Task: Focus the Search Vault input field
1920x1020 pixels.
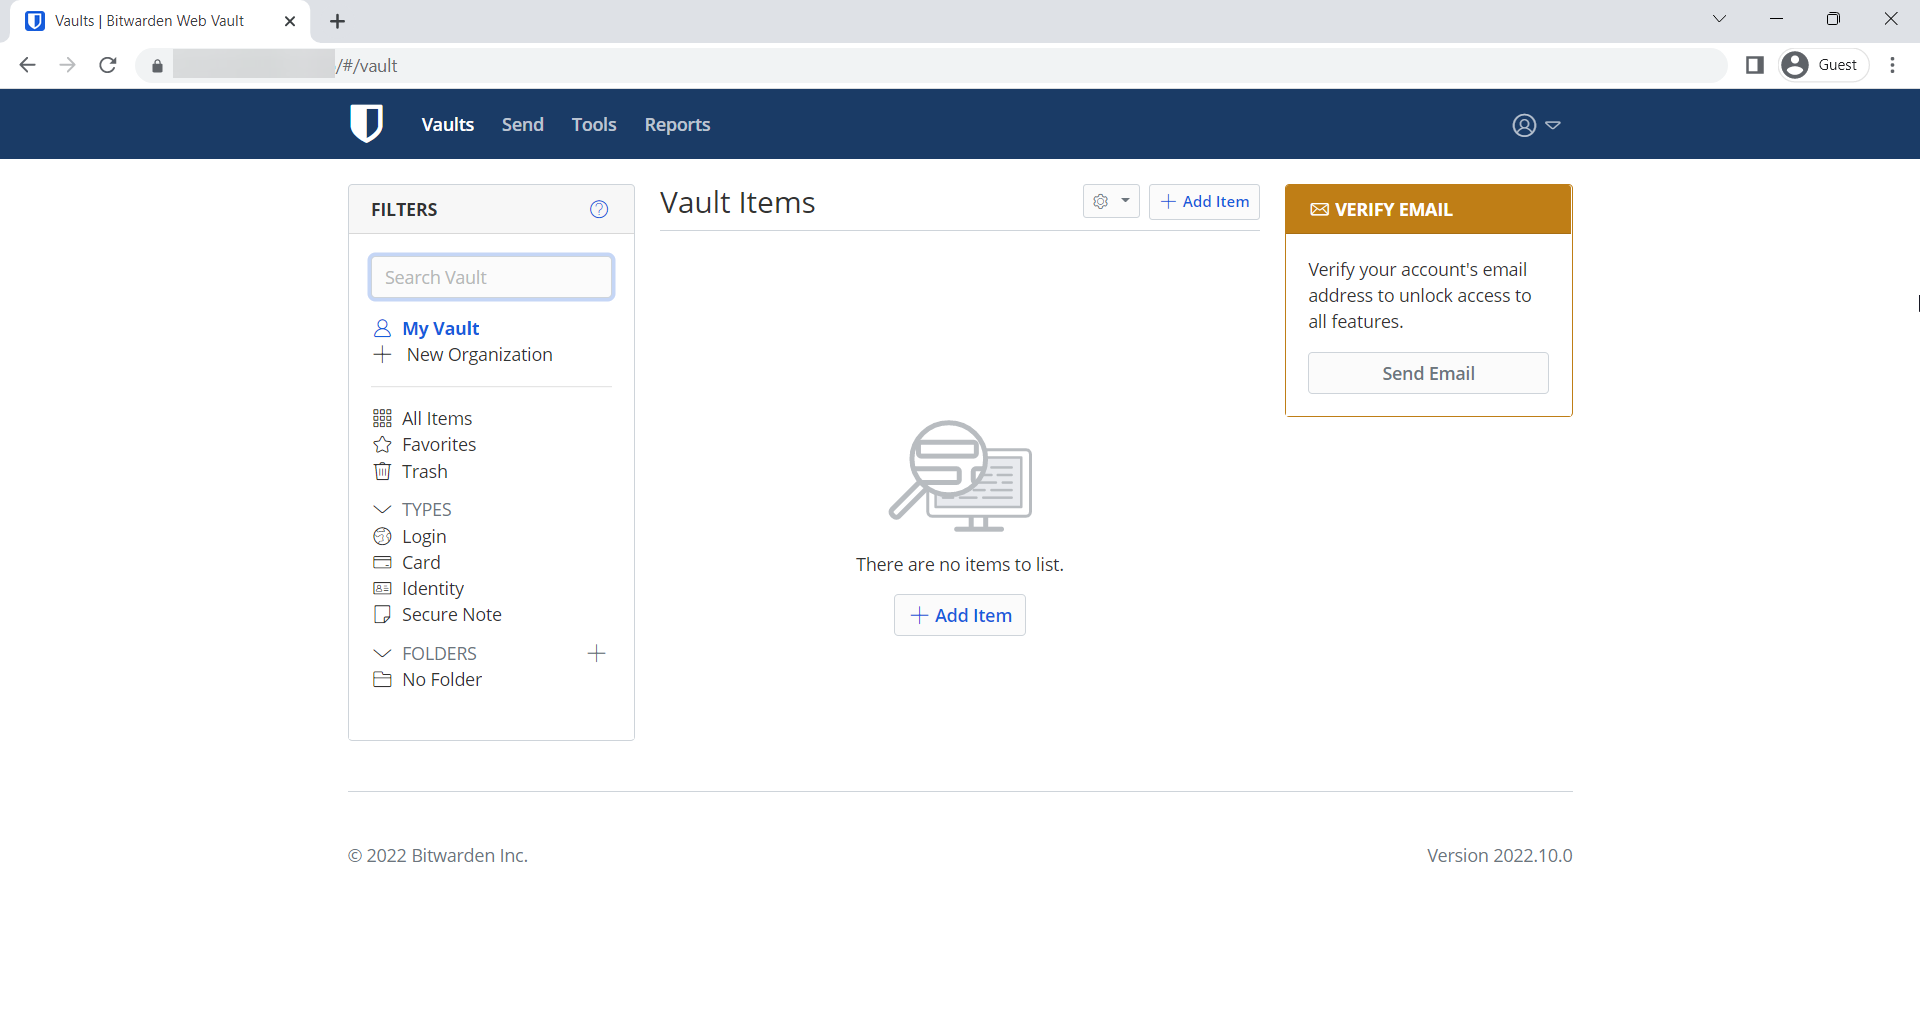Action: (x=491, y=277)
